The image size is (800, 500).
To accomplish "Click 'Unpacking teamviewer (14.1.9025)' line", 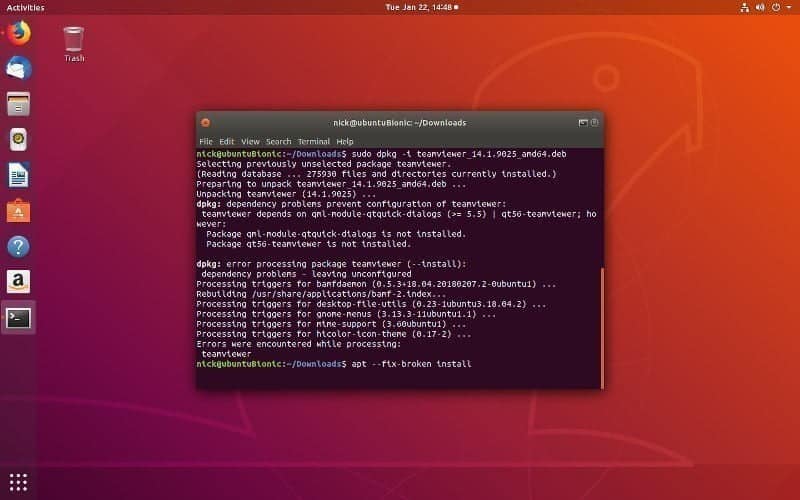I will (286, 194).
